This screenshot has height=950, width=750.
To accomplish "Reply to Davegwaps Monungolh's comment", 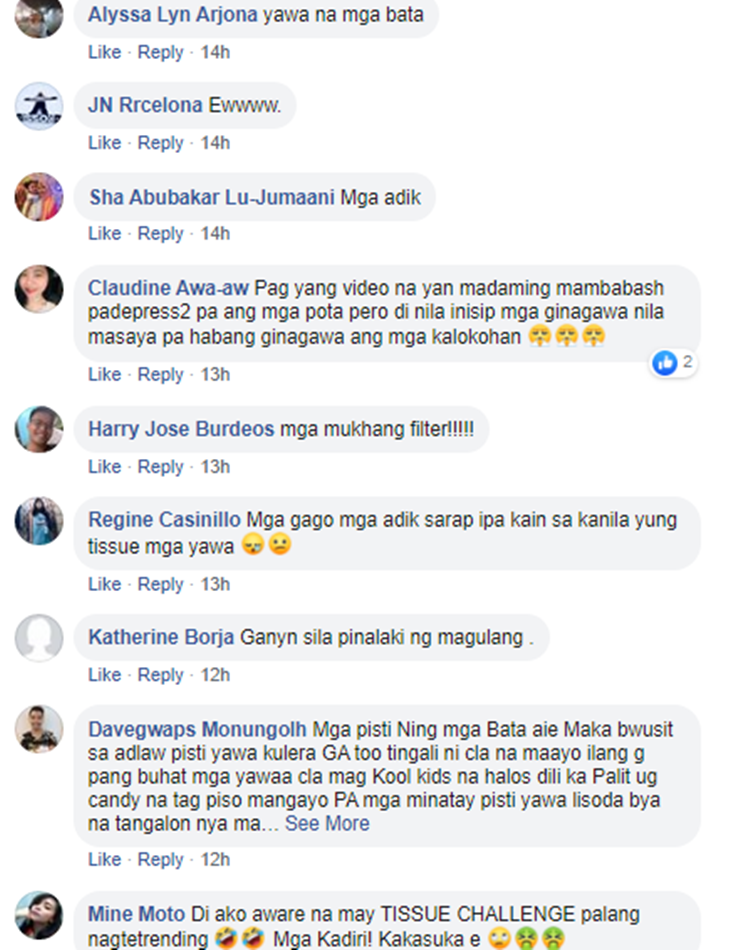I will click(x=160, y=859).
